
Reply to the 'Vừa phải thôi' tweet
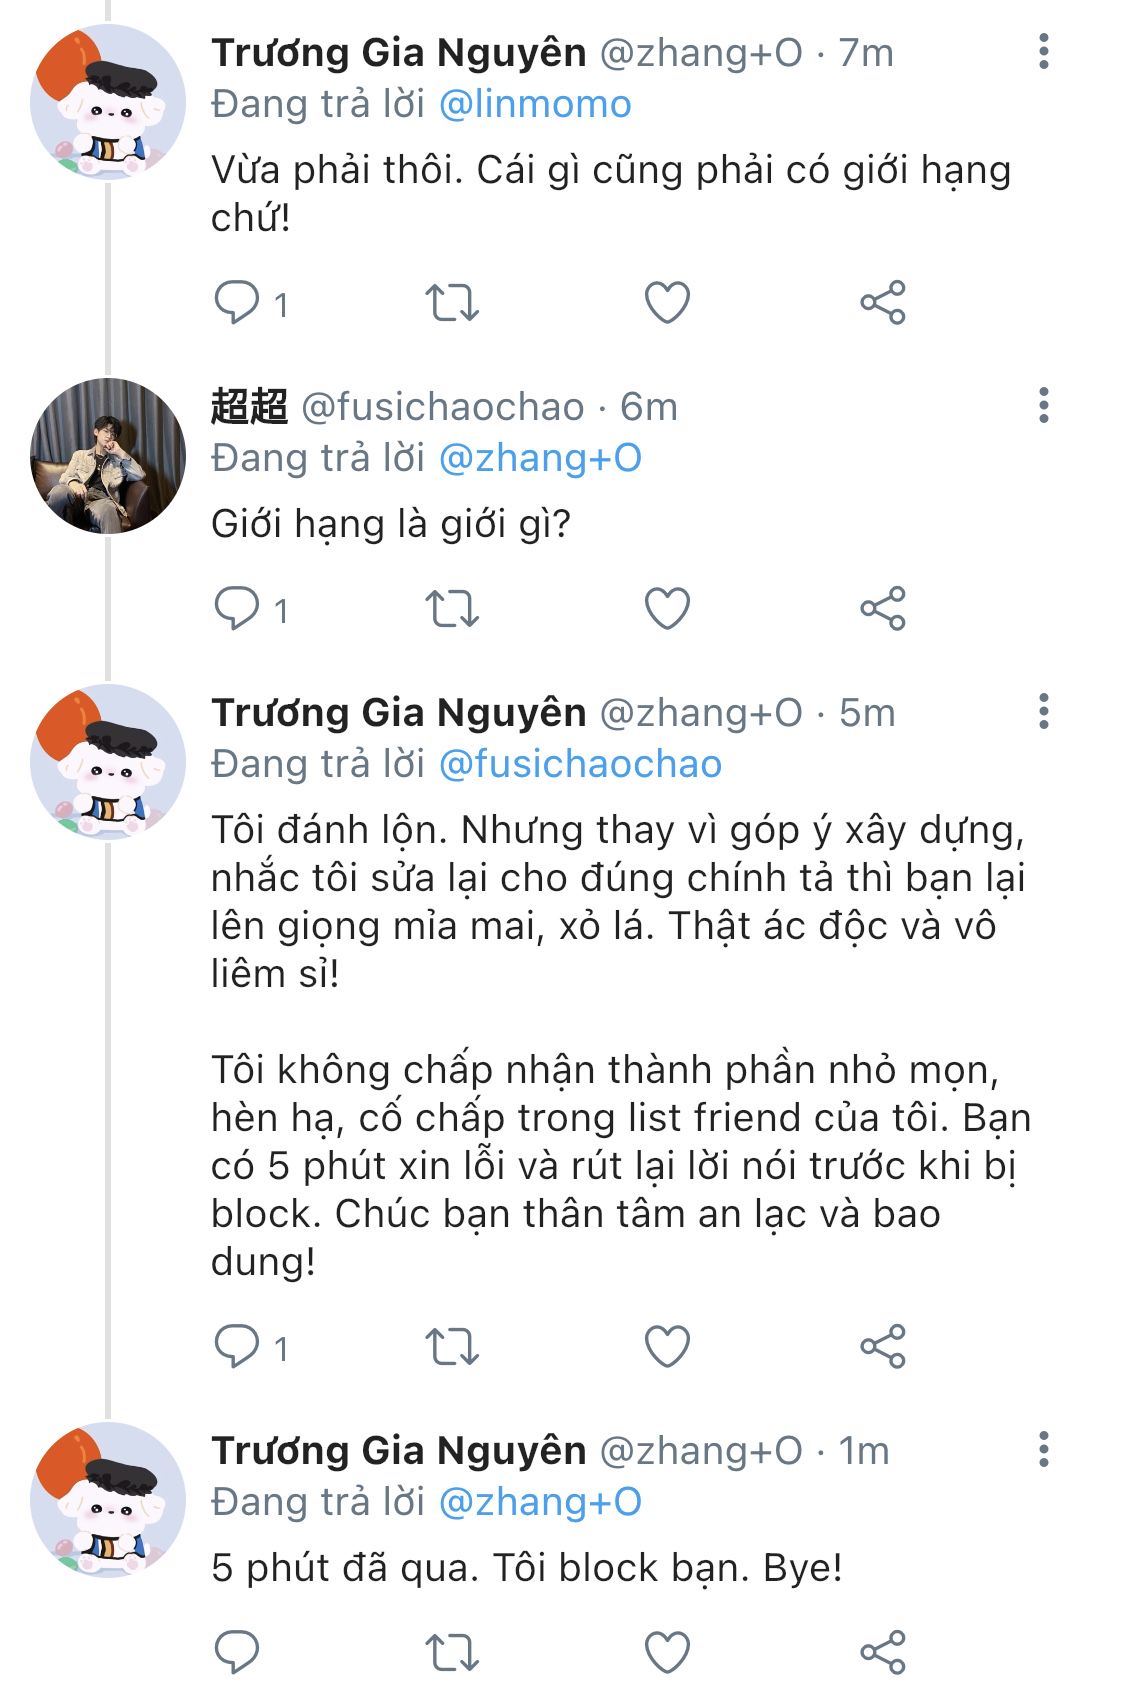[237, 302]
